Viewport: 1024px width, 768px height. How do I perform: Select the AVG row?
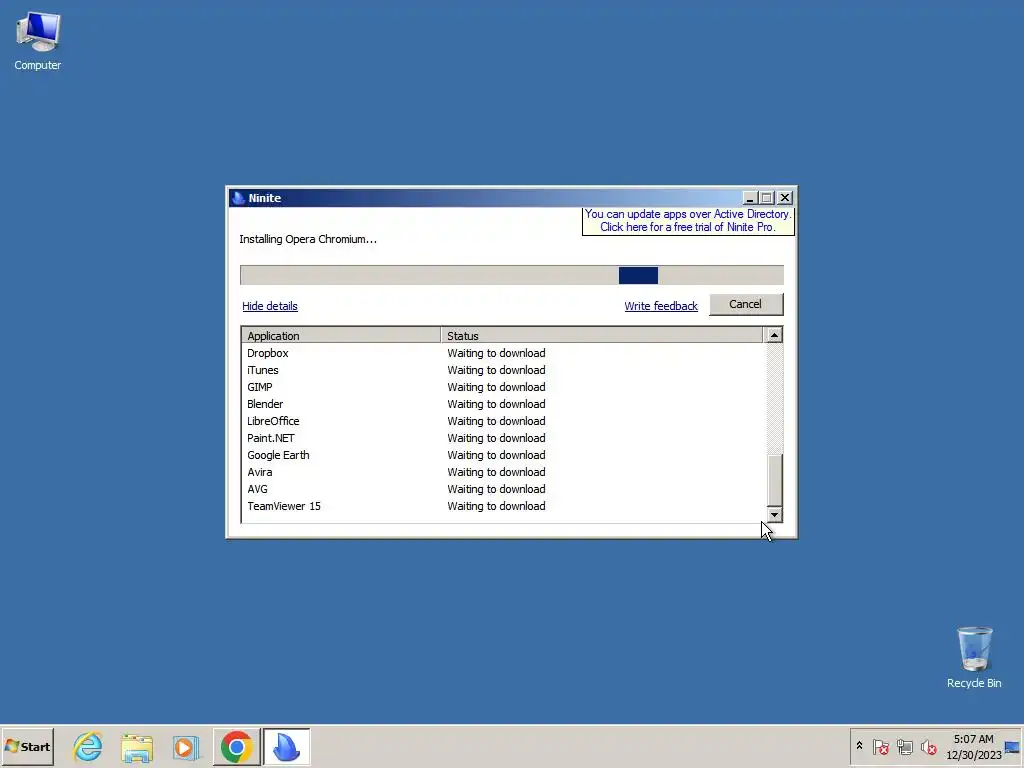point(503,488)
